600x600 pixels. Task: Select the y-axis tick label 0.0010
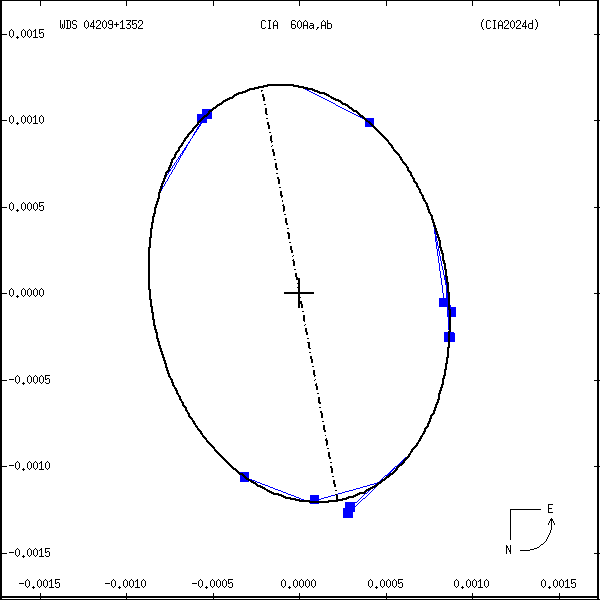point(26,120)
